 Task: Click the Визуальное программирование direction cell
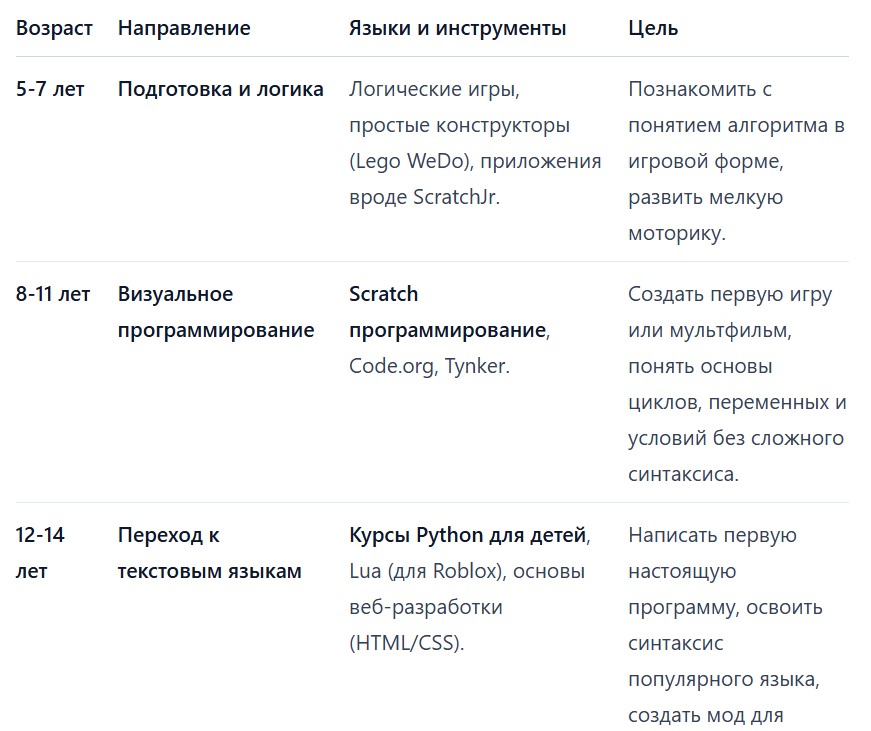216,312
